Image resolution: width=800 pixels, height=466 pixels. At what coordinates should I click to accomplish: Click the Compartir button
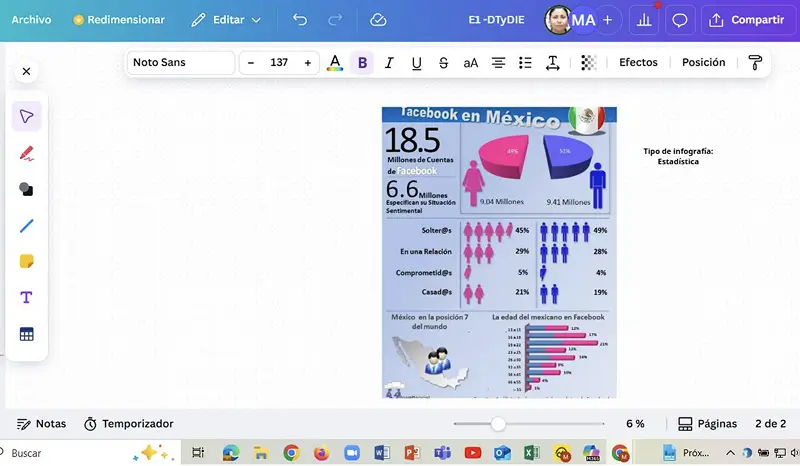point(746,19)
